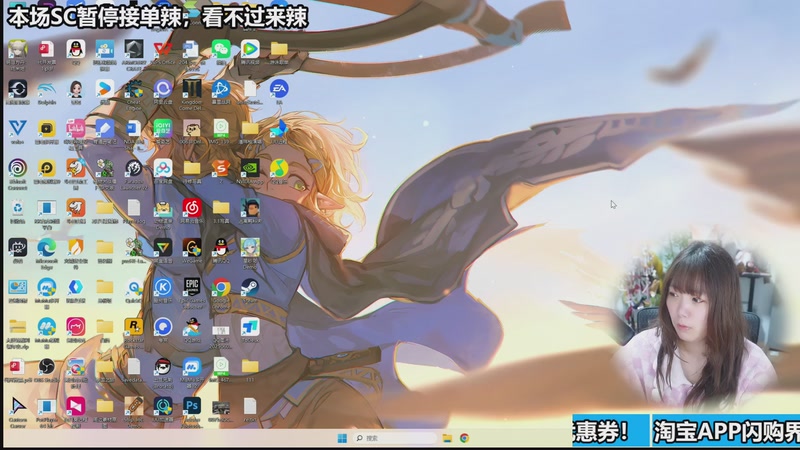Launch the WeGame desktop shortcut

(192, 248)
